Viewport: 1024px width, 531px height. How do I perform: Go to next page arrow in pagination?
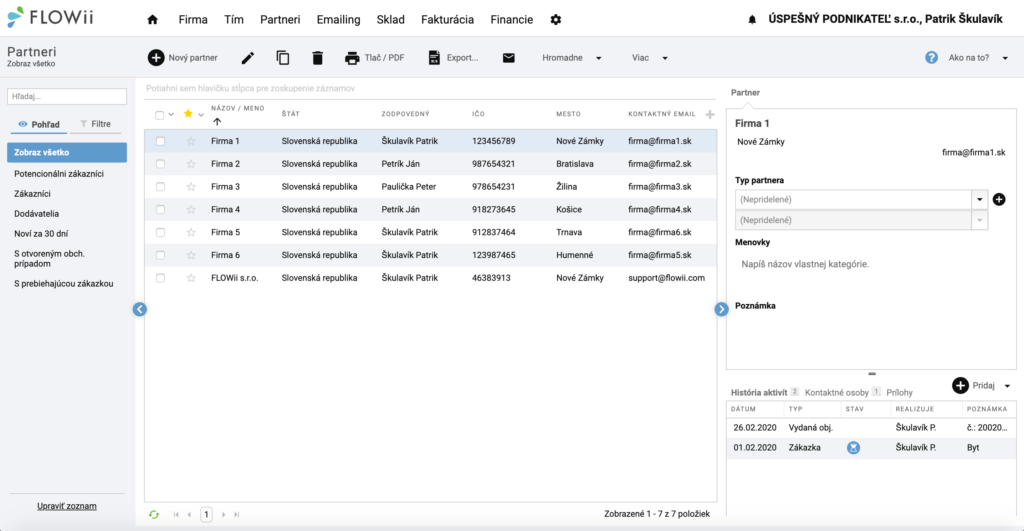[223, 515]
